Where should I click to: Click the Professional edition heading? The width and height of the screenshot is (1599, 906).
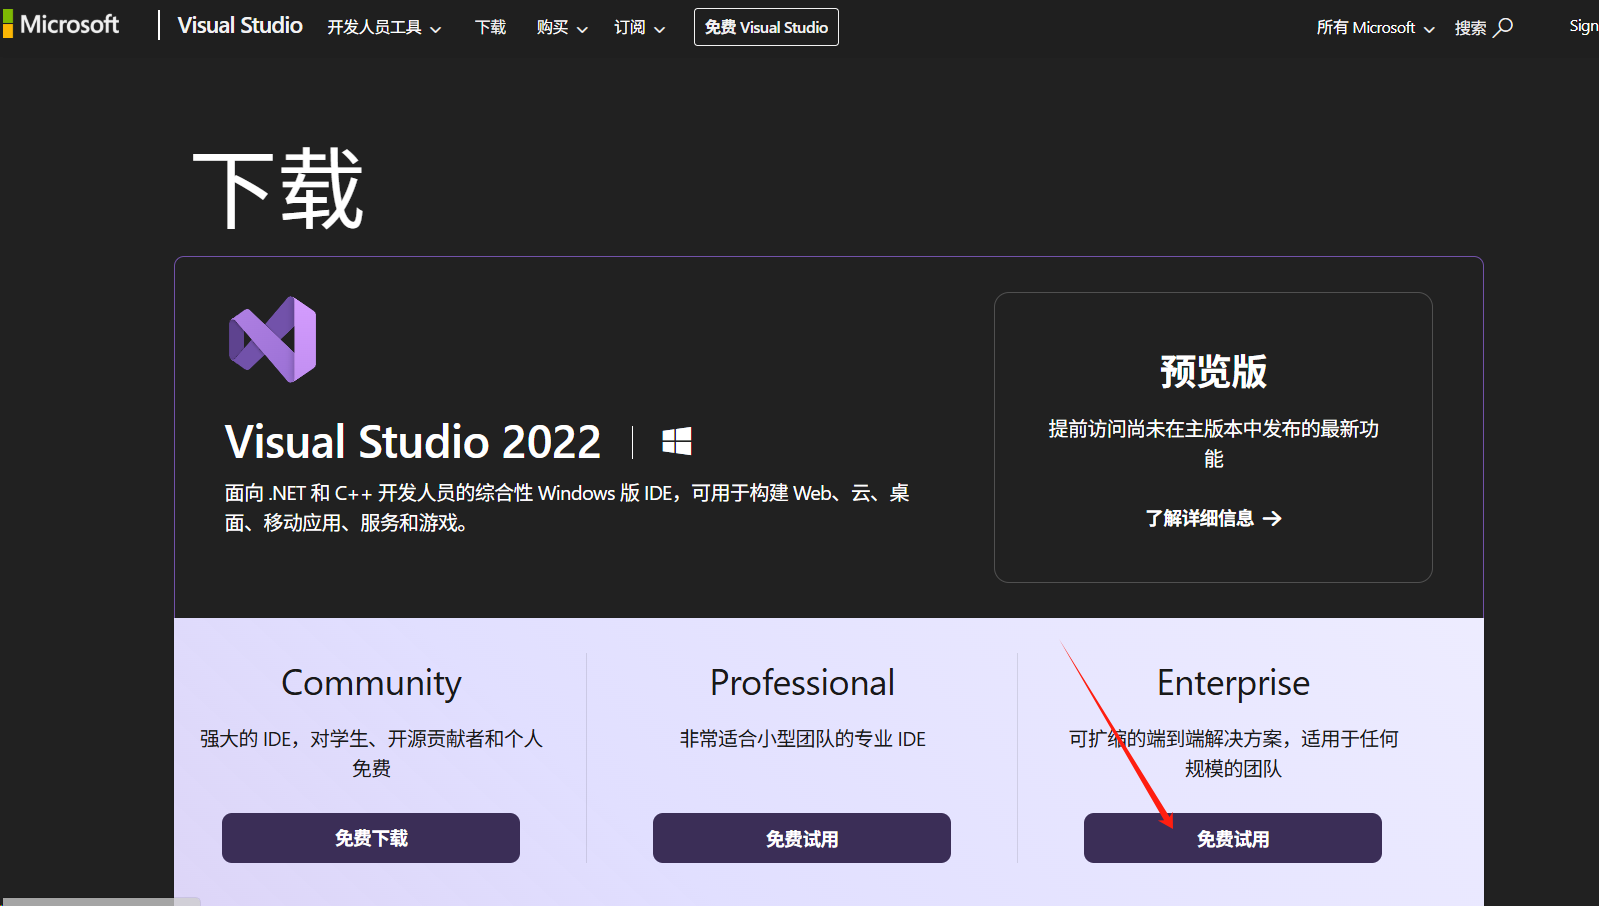(802, 683)
